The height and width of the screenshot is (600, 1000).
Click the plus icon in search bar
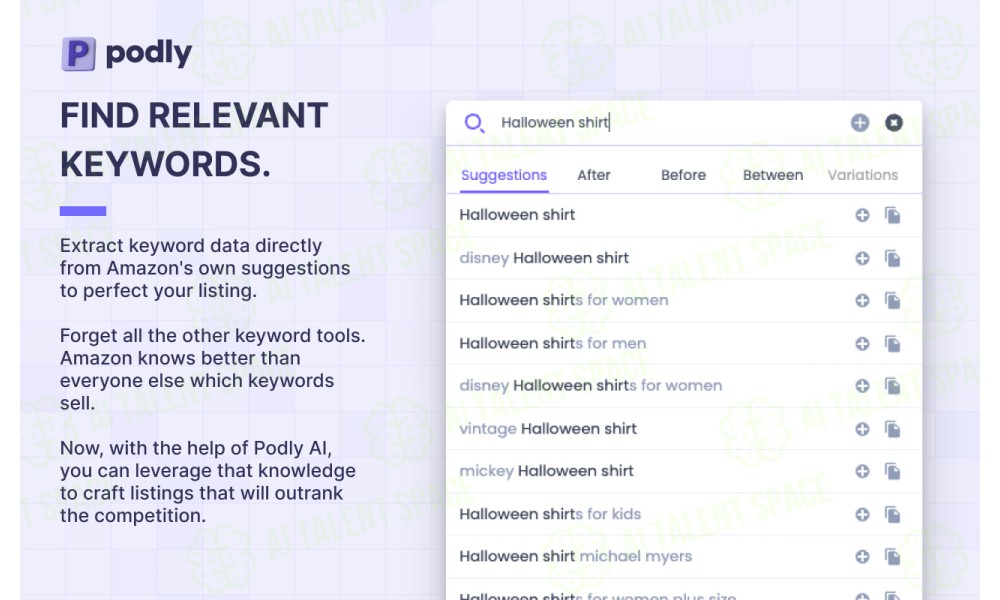click(860, 122)
